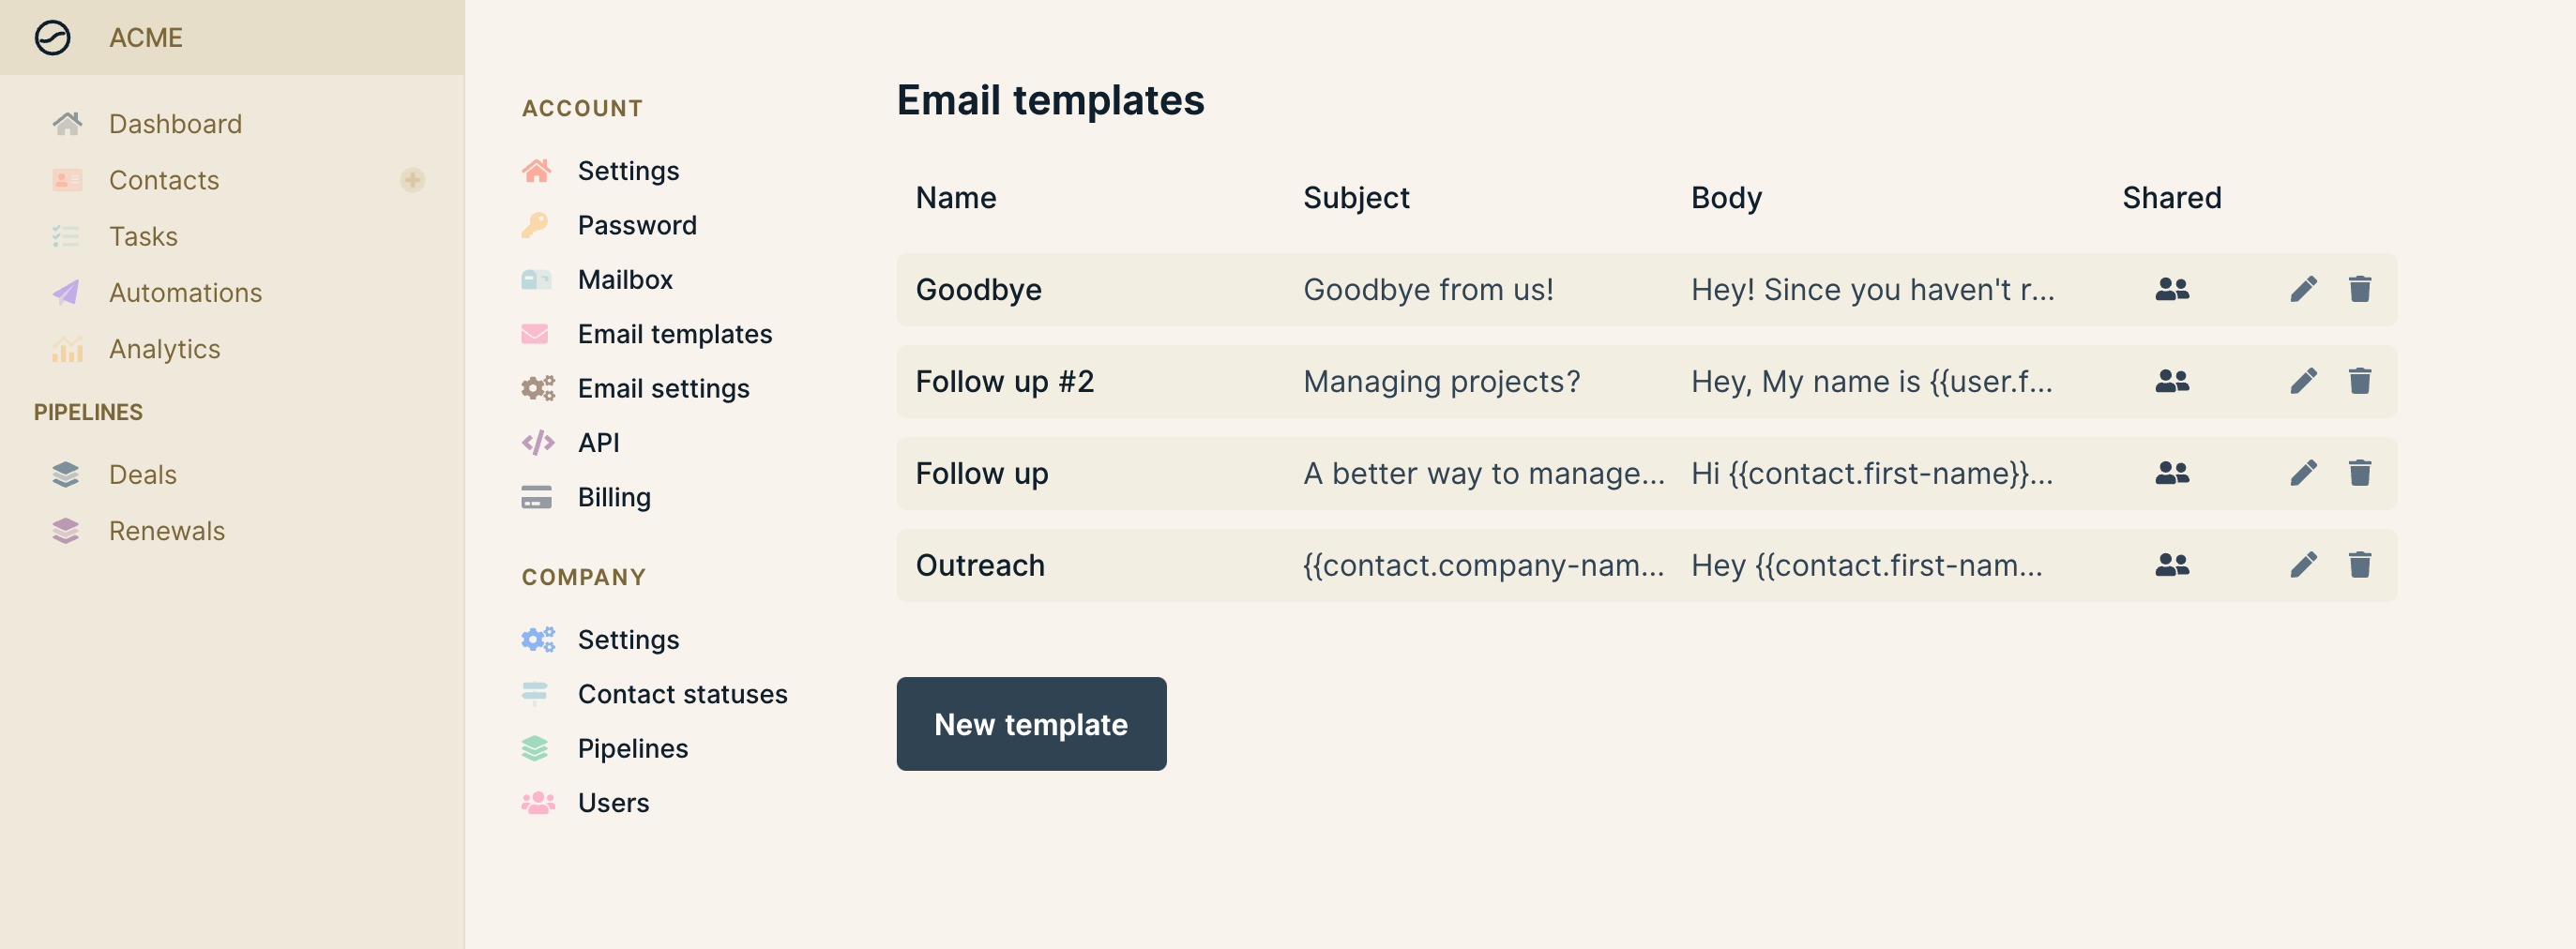Open Renewals in the Pipelines section
The image size is (2576, 949).
(167, 531)
